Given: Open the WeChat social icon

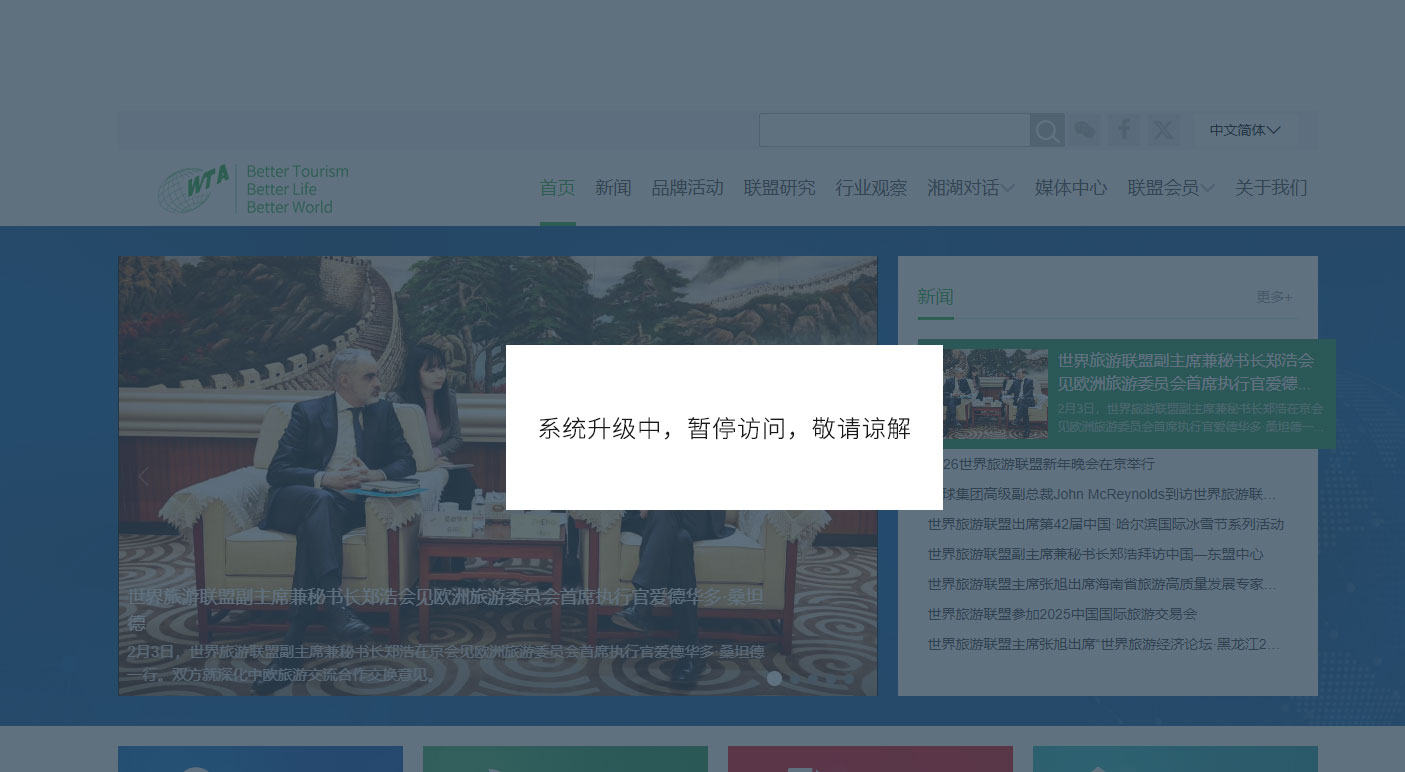Looking at the screenshot, I should pos(1085,131).
